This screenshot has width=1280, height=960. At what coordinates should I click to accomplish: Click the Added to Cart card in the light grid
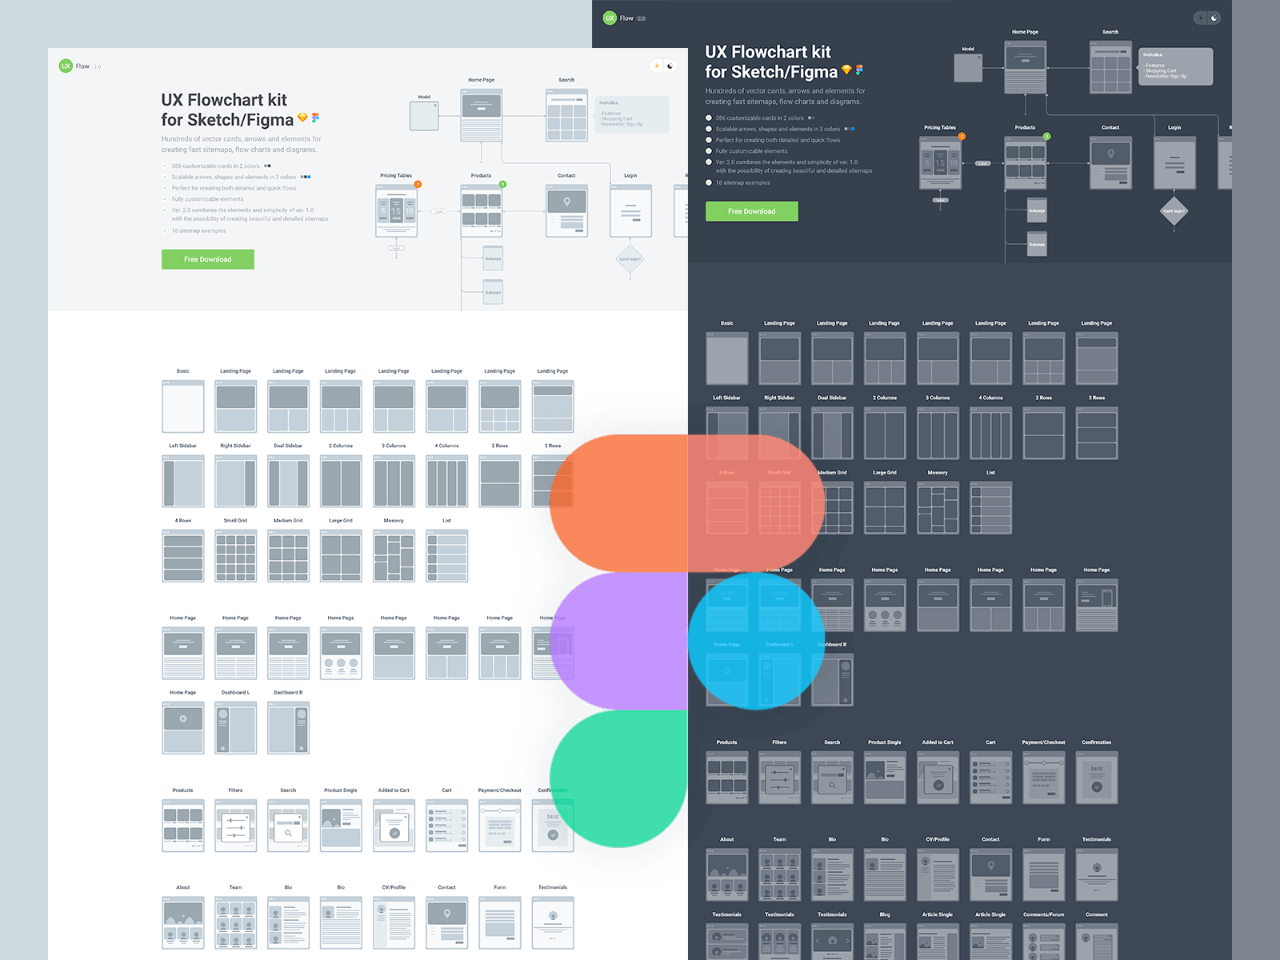point(394,826)
